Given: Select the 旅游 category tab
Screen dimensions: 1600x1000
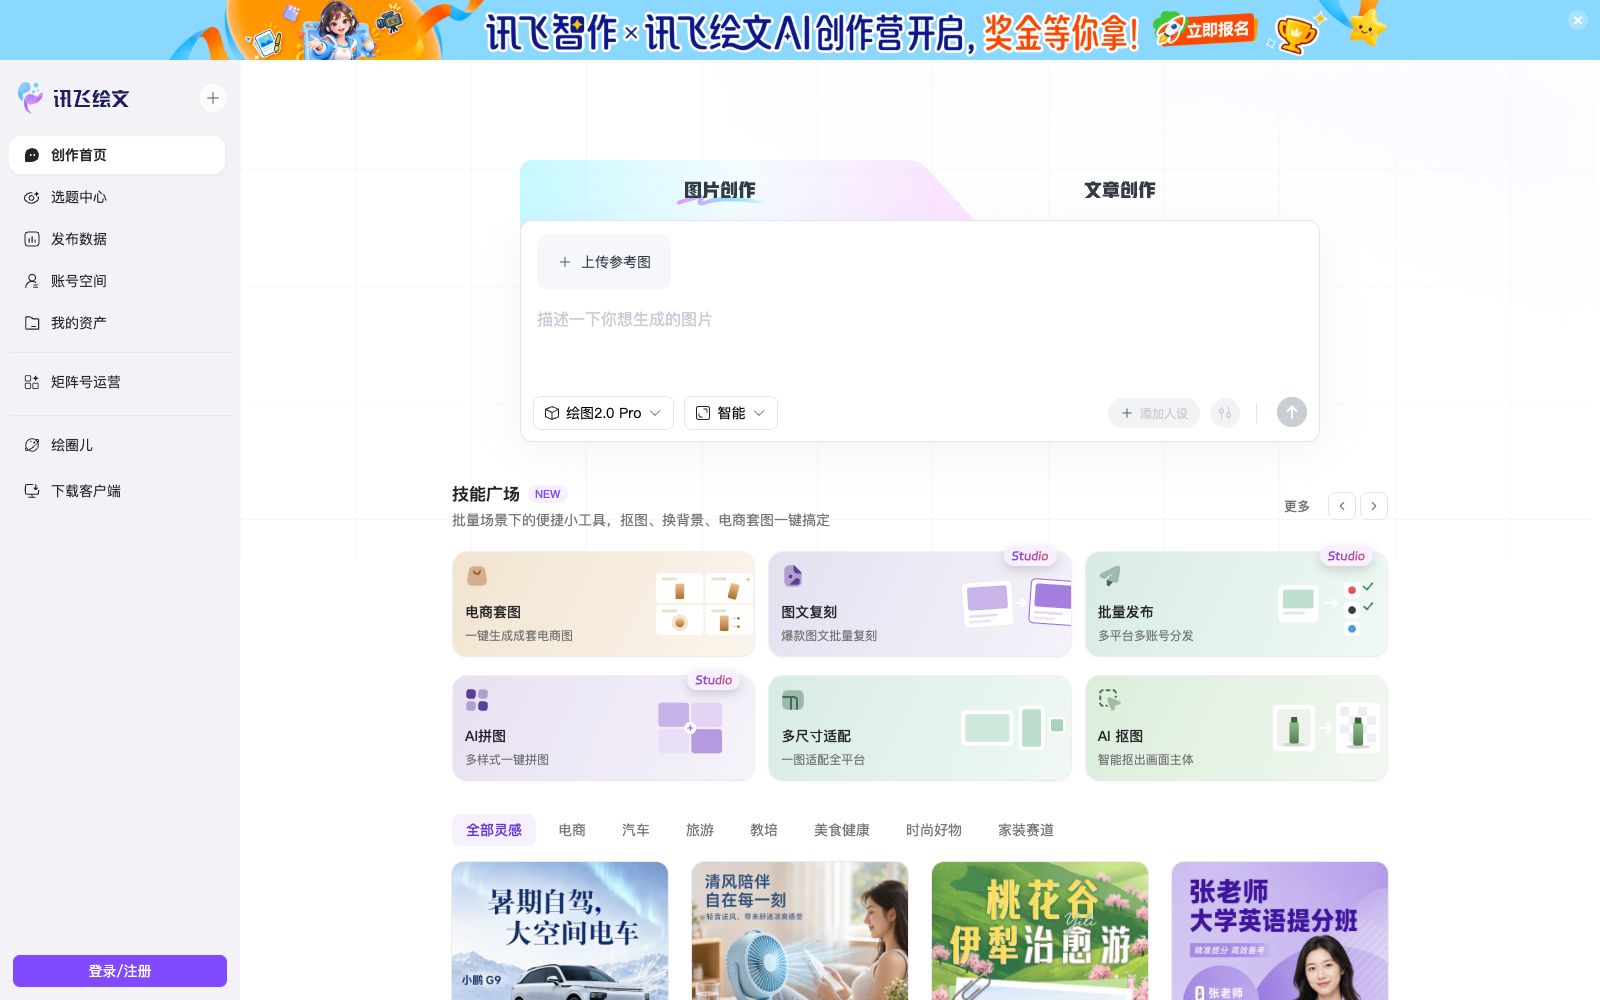Looking at the screenshot, I should tap(700, 830).
